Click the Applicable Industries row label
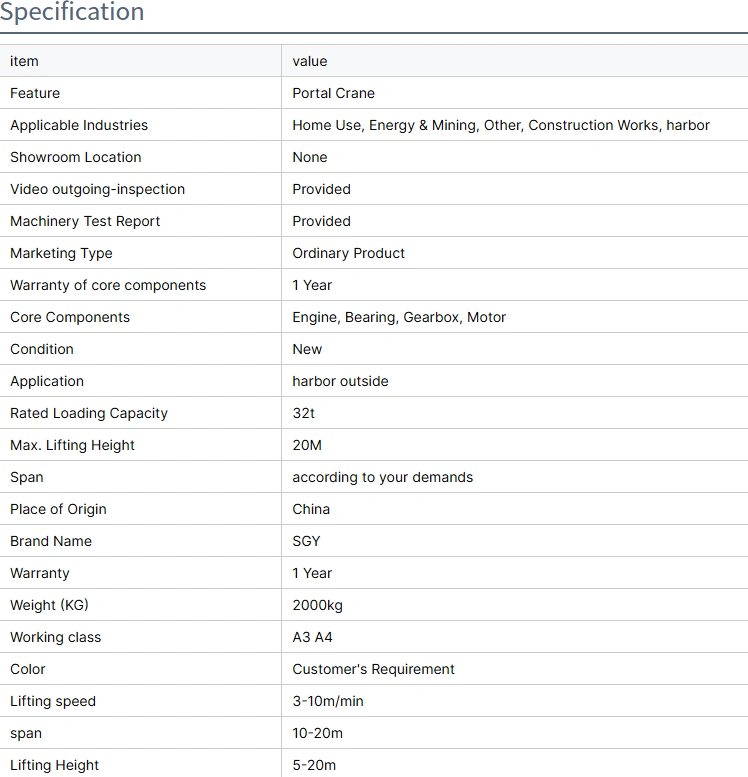 click(x=79, y=125)
